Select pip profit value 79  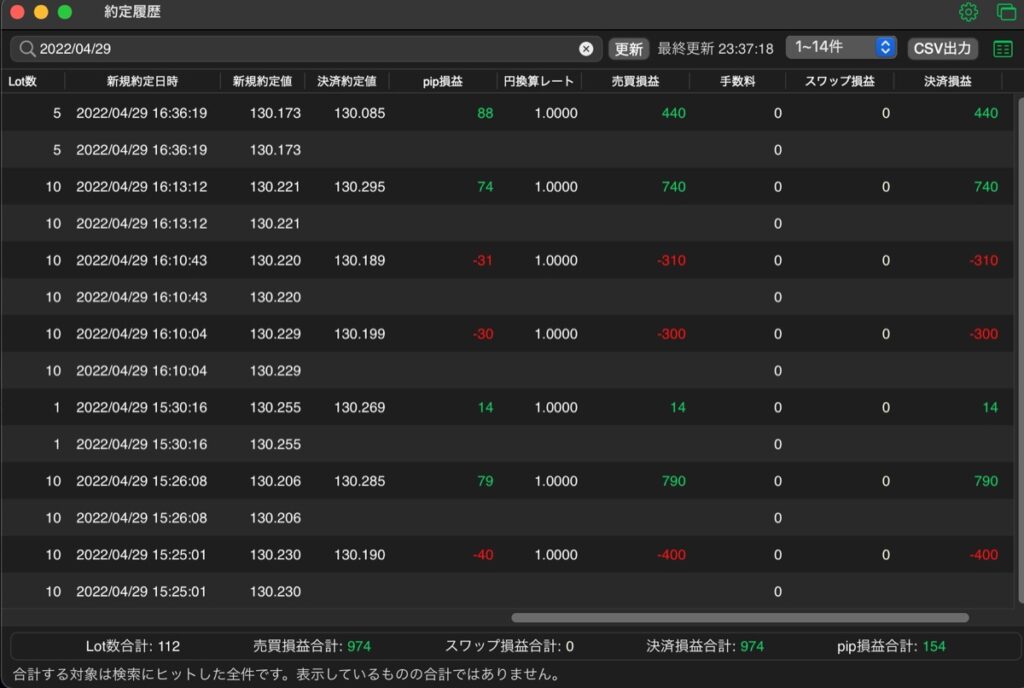pyautogui.click(x=485, y=481)
